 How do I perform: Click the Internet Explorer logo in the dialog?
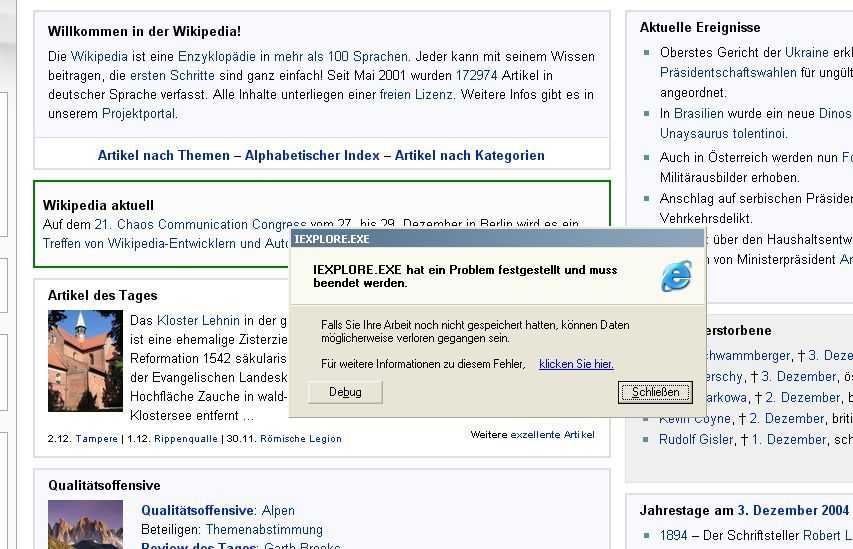pos(676,276)
